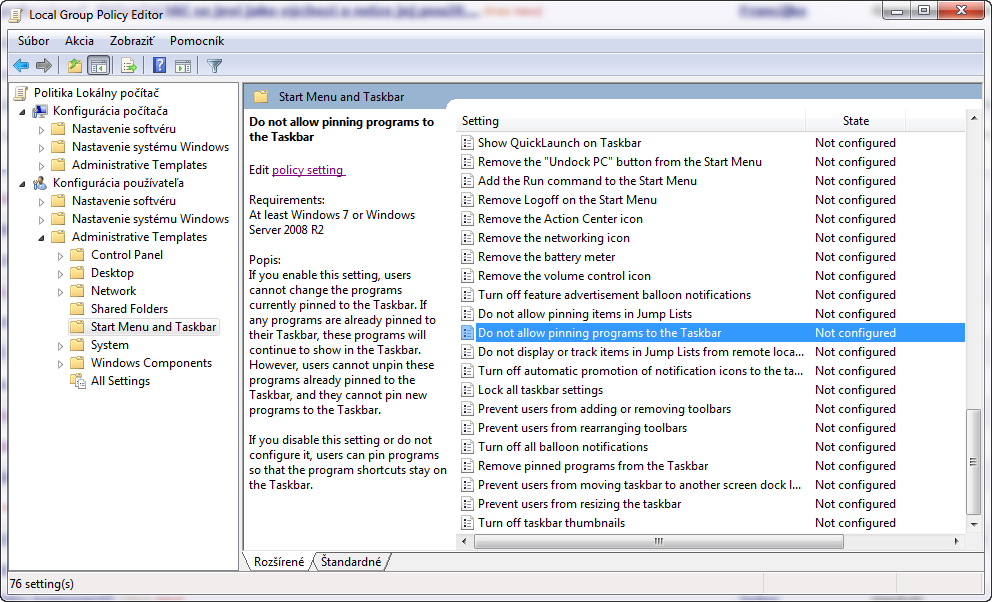Click the policy icon beside Turn off taskbar thumbnails
This screenshot has height=602, width=992.
coord(468,522)
